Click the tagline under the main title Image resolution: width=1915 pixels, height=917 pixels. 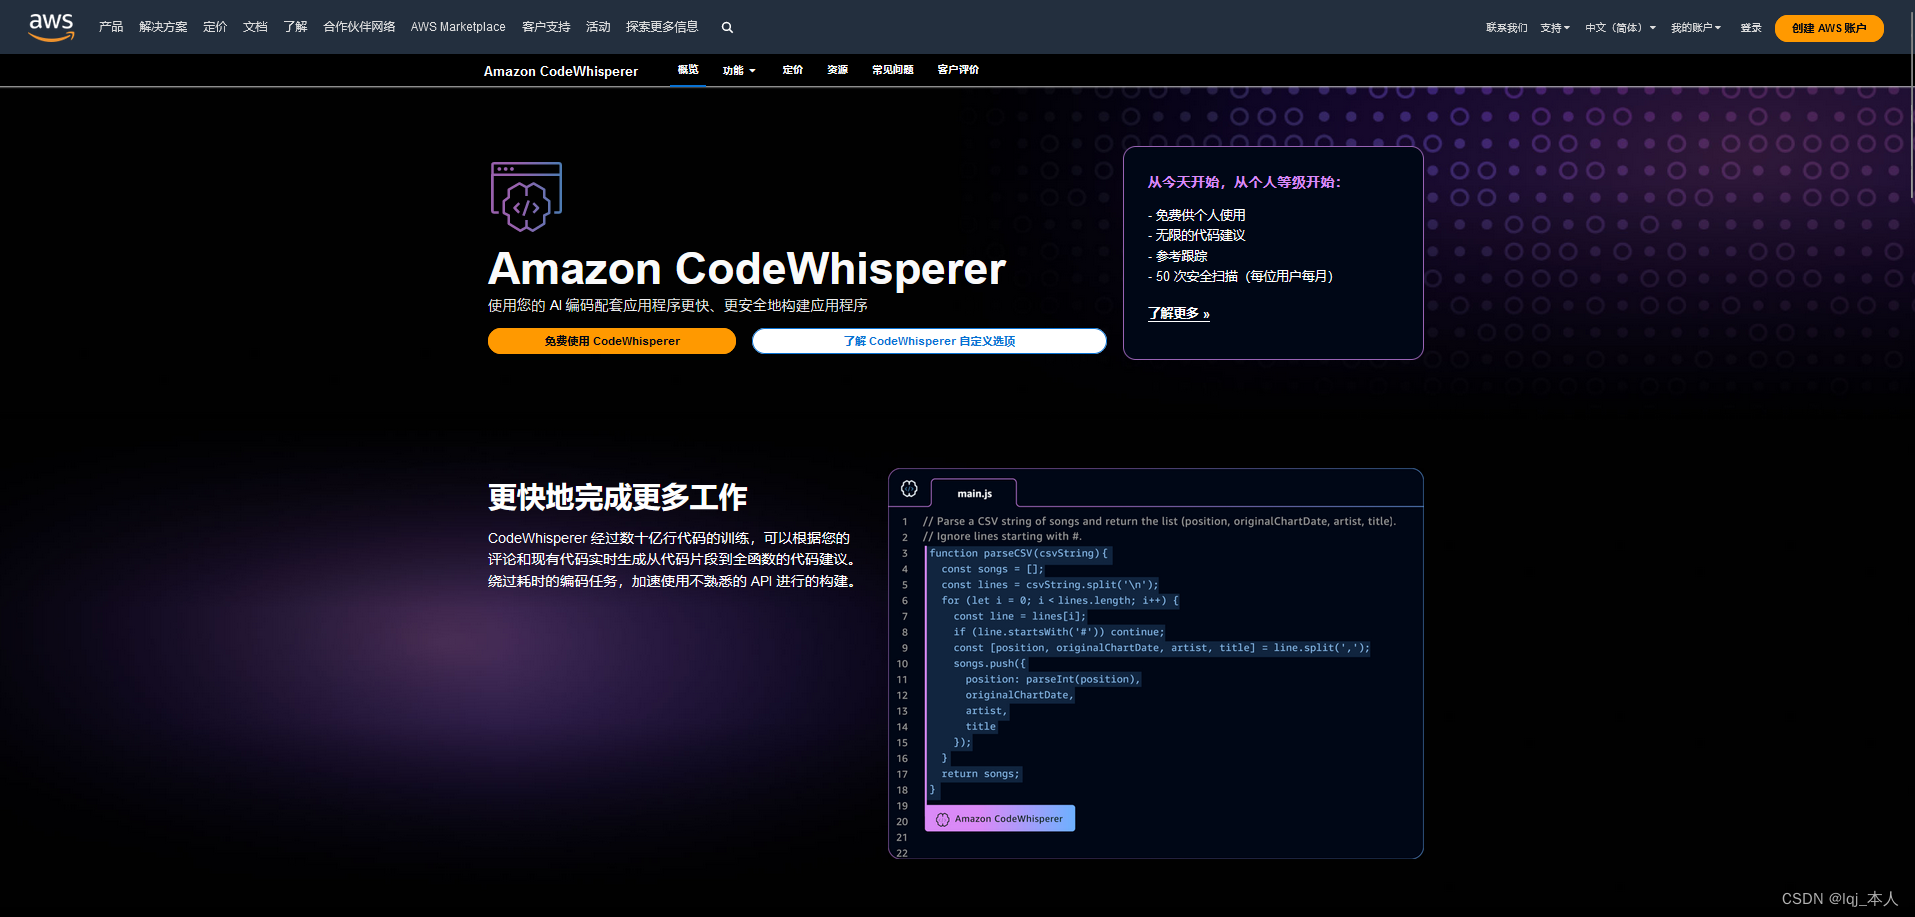tap(678, 305)
